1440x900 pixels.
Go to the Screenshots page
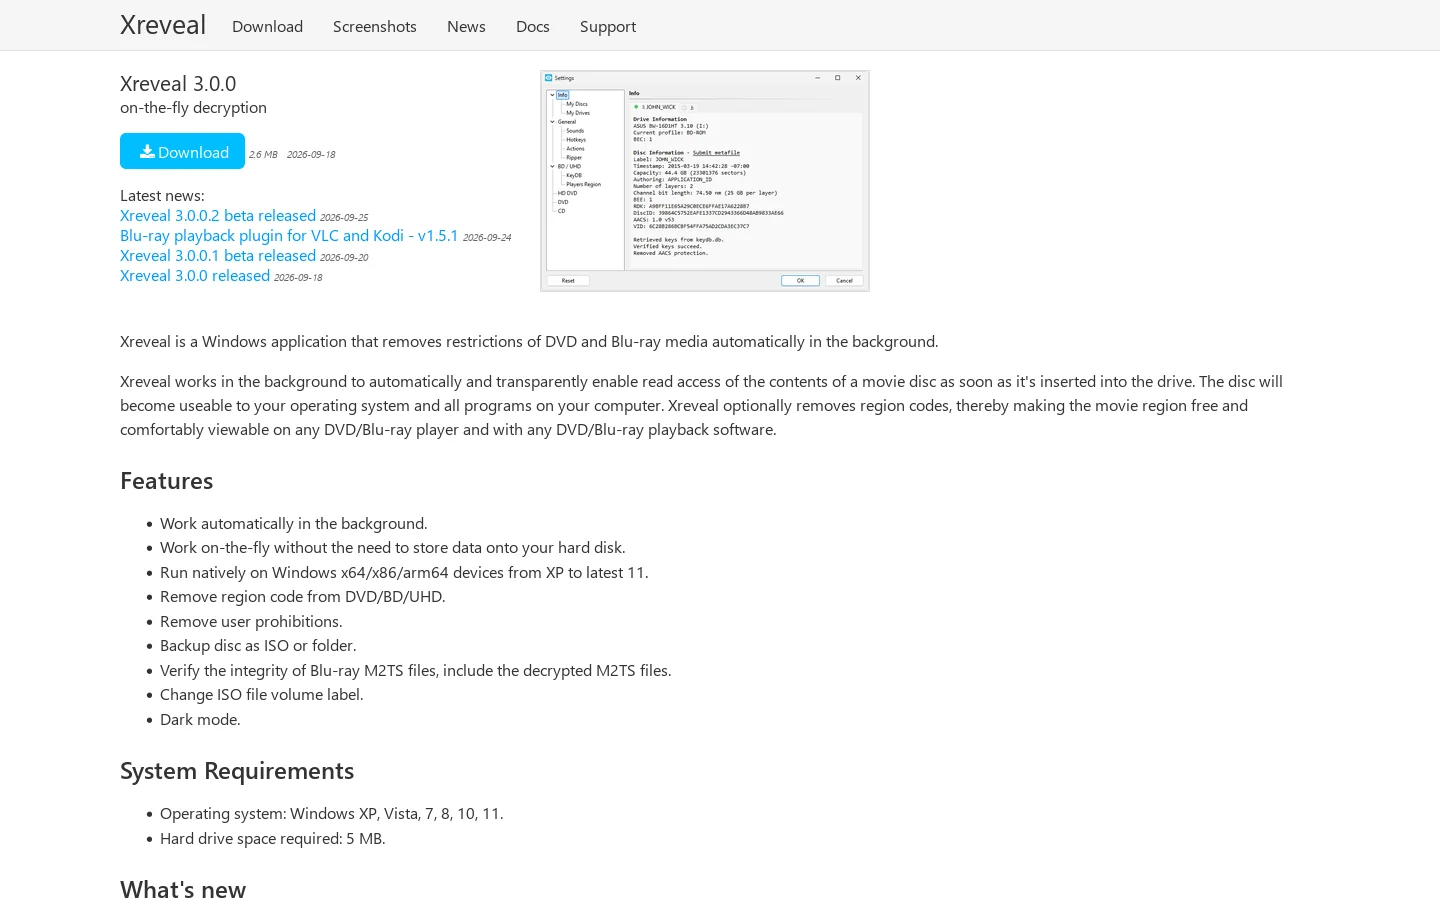[375, 26]
